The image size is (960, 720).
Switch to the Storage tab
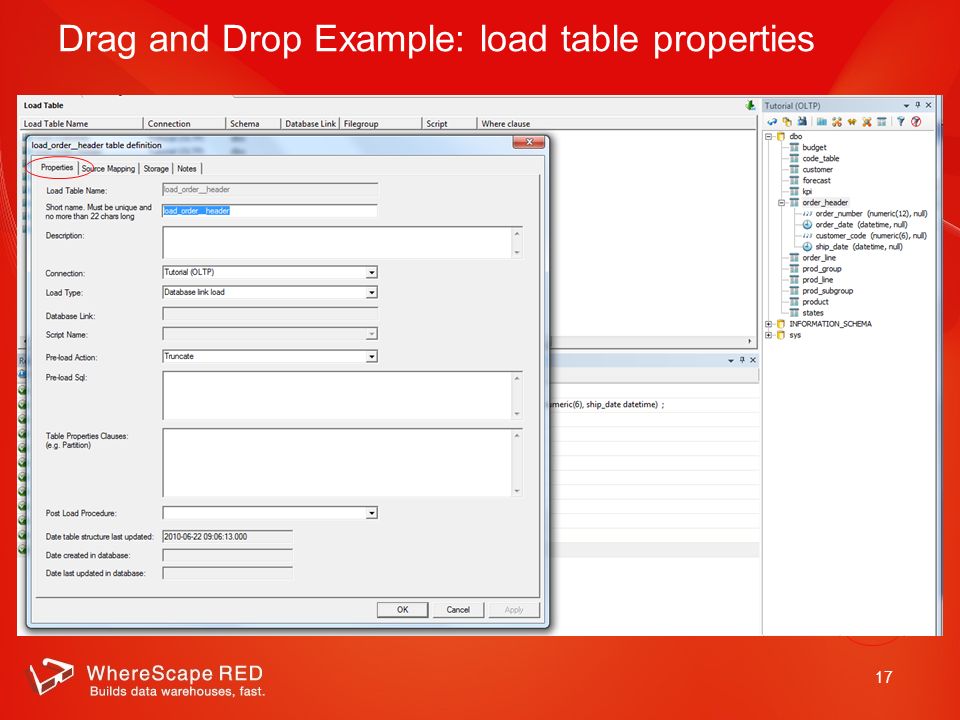coord(156,168)
